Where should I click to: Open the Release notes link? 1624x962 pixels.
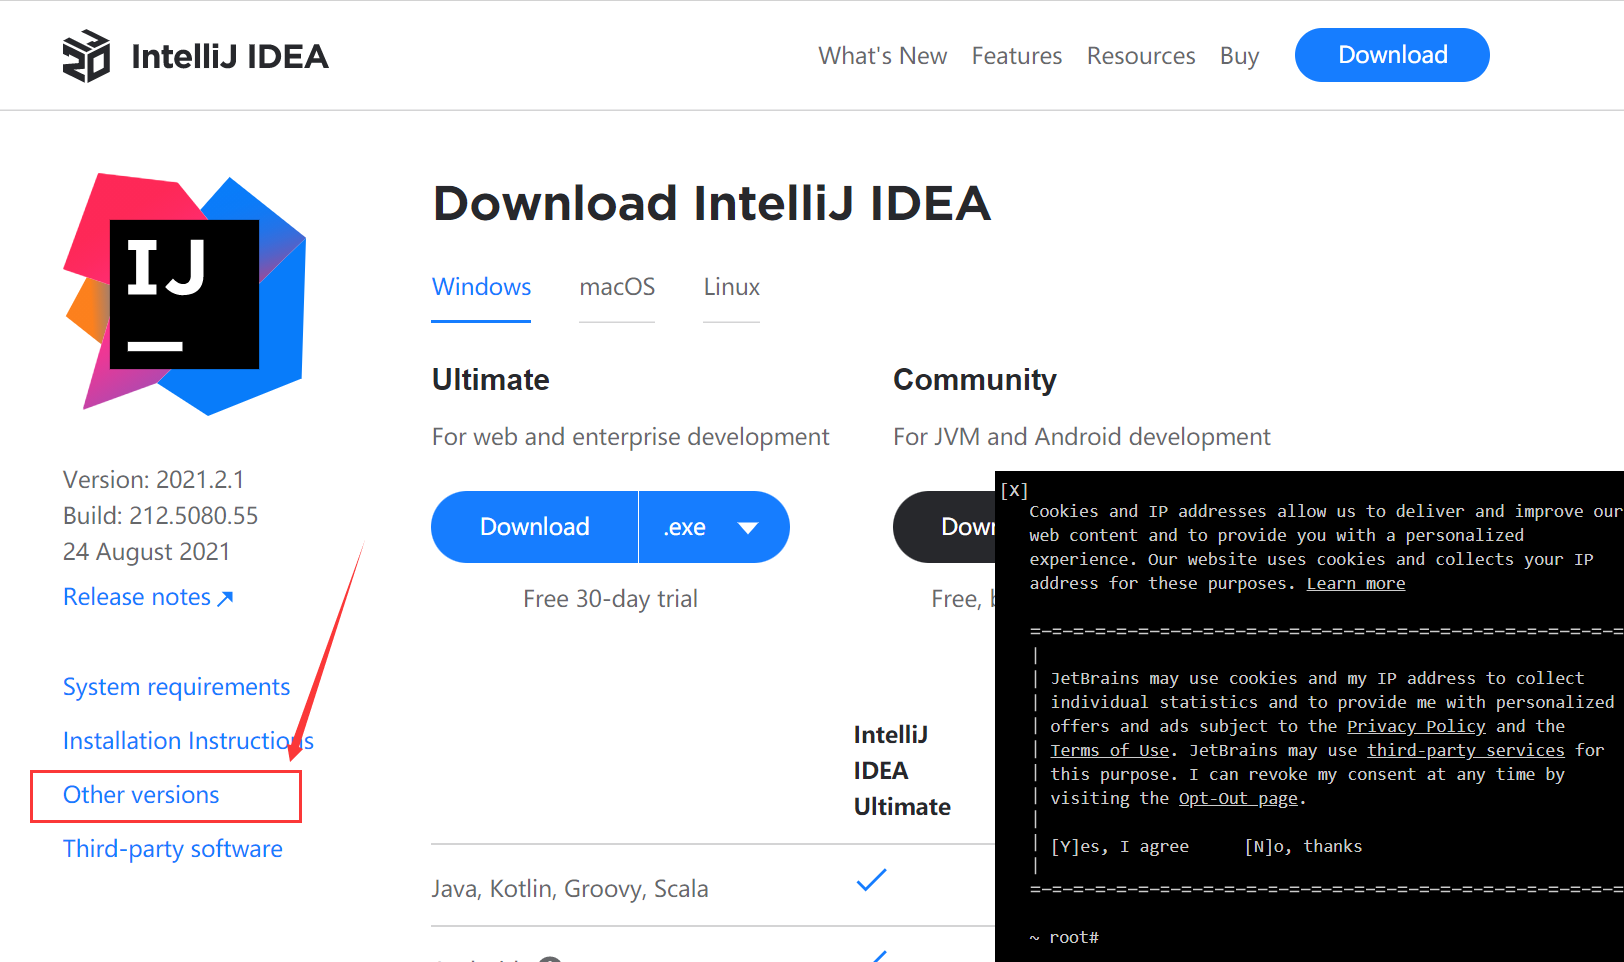(x=148, y=597)
